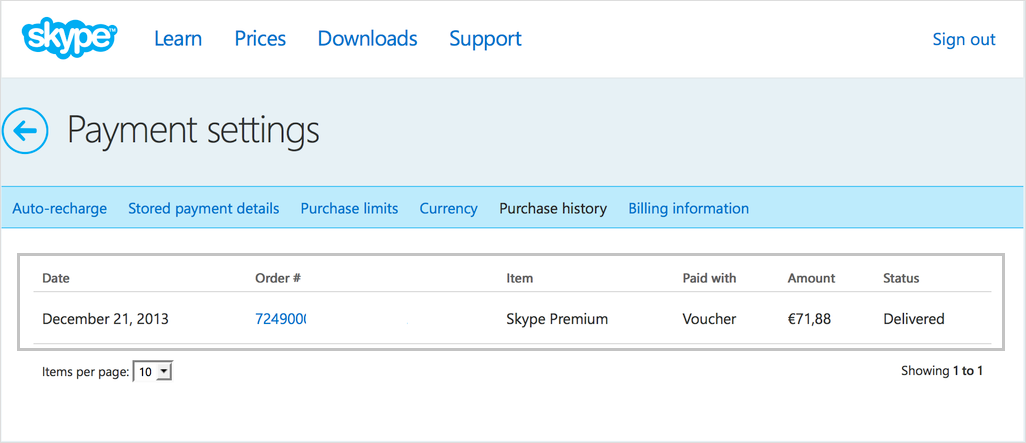
Task: Select the Skype Premium item cell
Action: [557, 319]
